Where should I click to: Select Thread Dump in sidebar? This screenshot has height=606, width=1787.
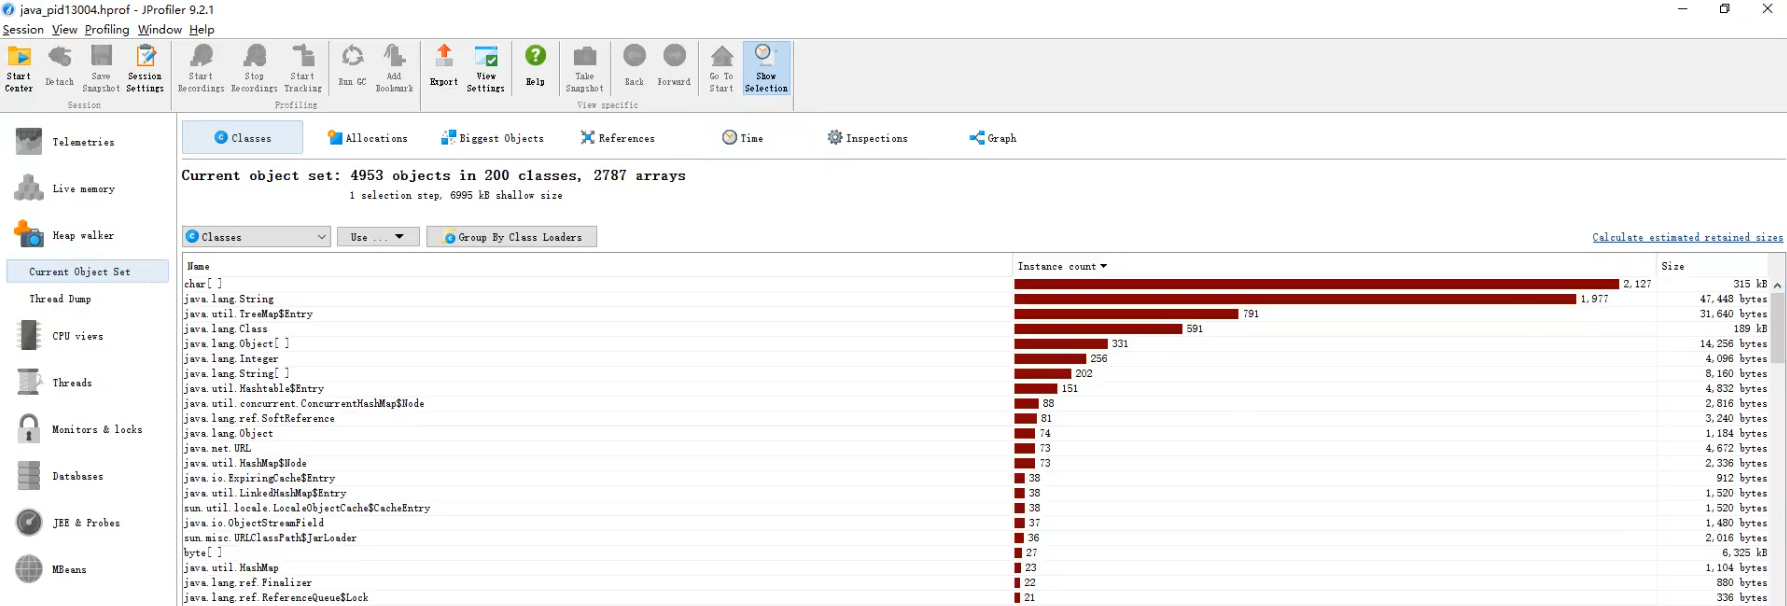60,298
